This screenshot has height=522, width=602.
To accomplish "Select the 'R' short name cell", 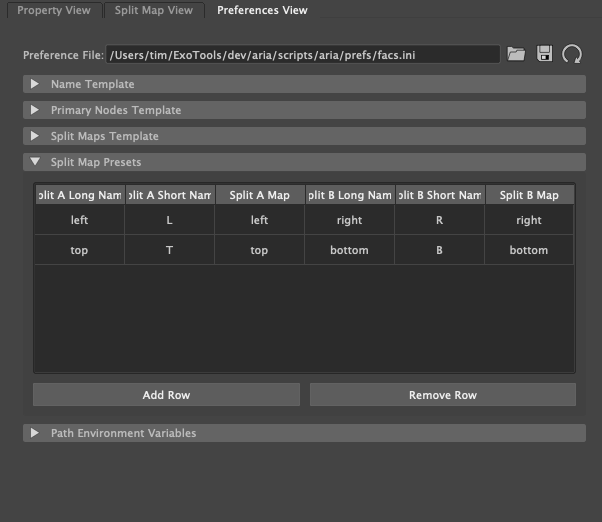I will click(x=440, y=220).
